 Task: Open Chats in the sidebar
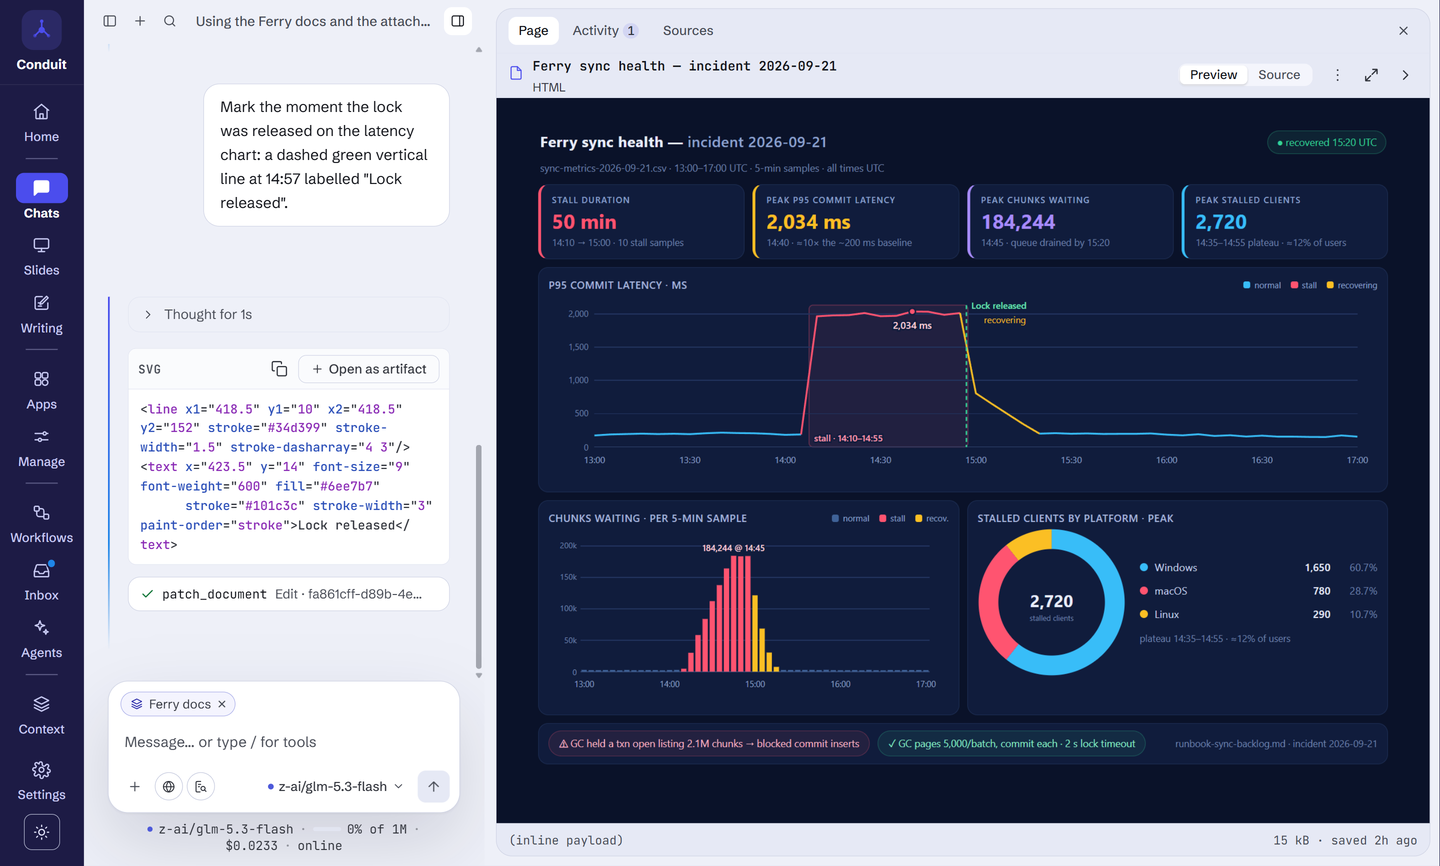tap(41, 198)
